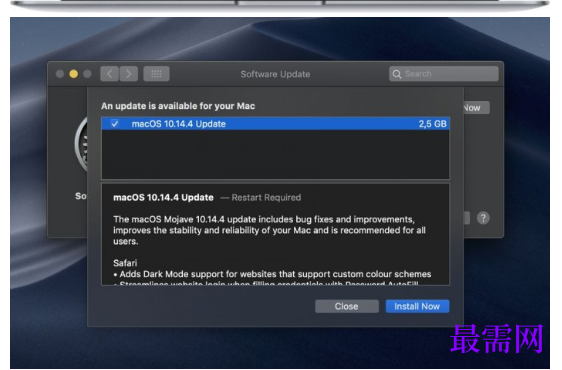Screen dimensions: 562x370
Task: Click the partly hidden Now button behind the sheet
Action: tap(476, 108)
